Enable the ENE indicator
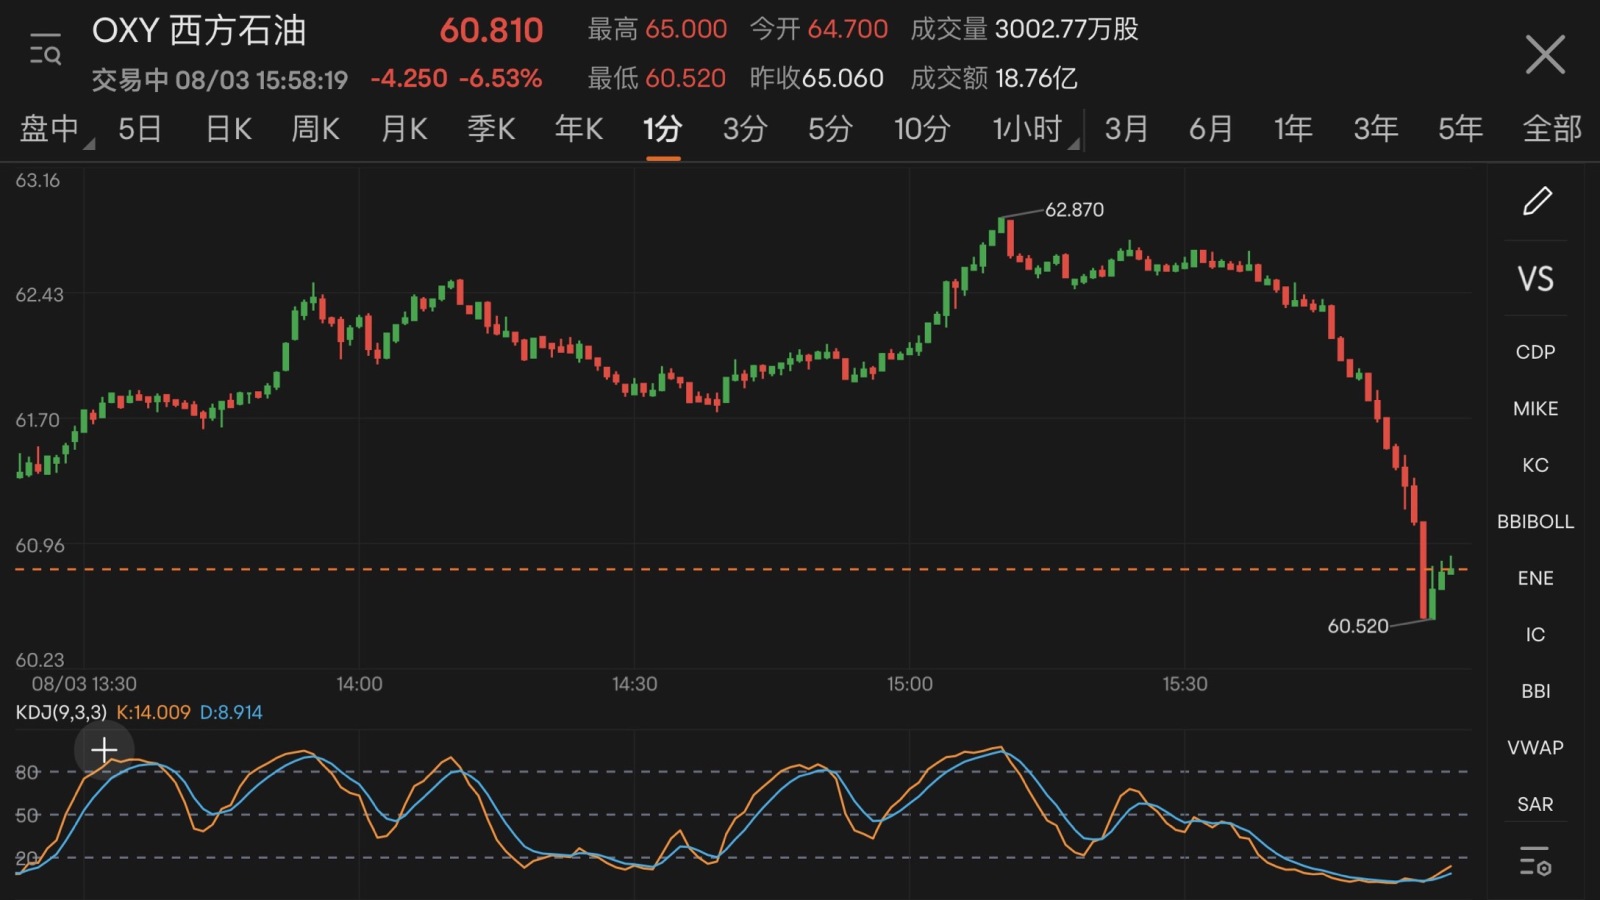 pos(1535,578)
